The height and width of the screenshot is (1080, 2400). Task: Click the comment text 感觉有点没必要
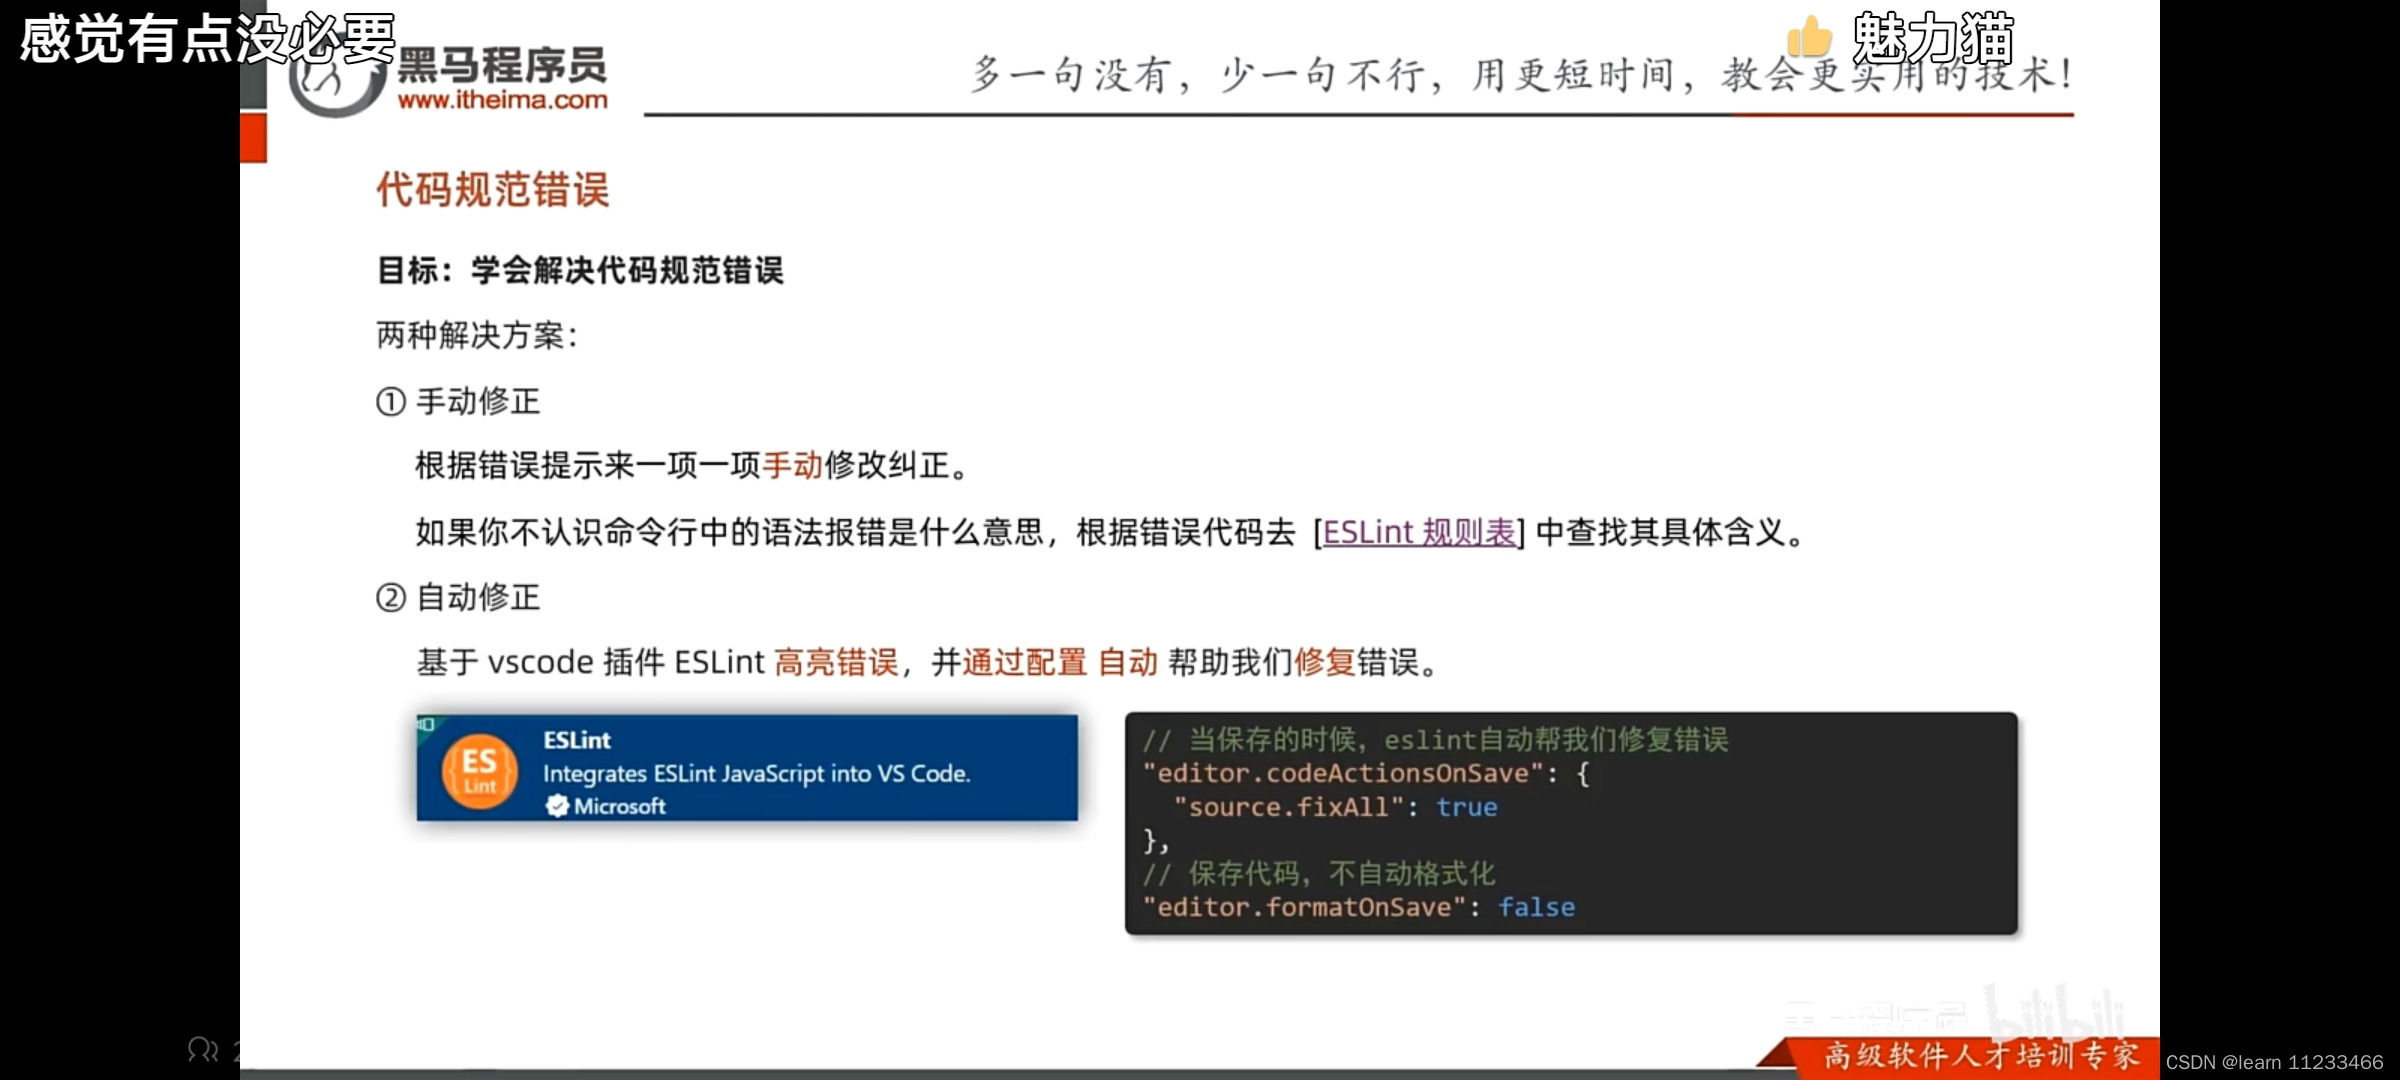pyautogui.click(x=207, y=40)
